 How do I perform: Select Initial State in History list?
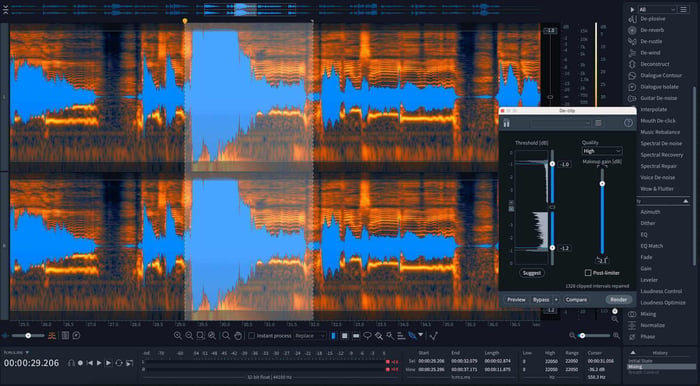click(640, 361)
